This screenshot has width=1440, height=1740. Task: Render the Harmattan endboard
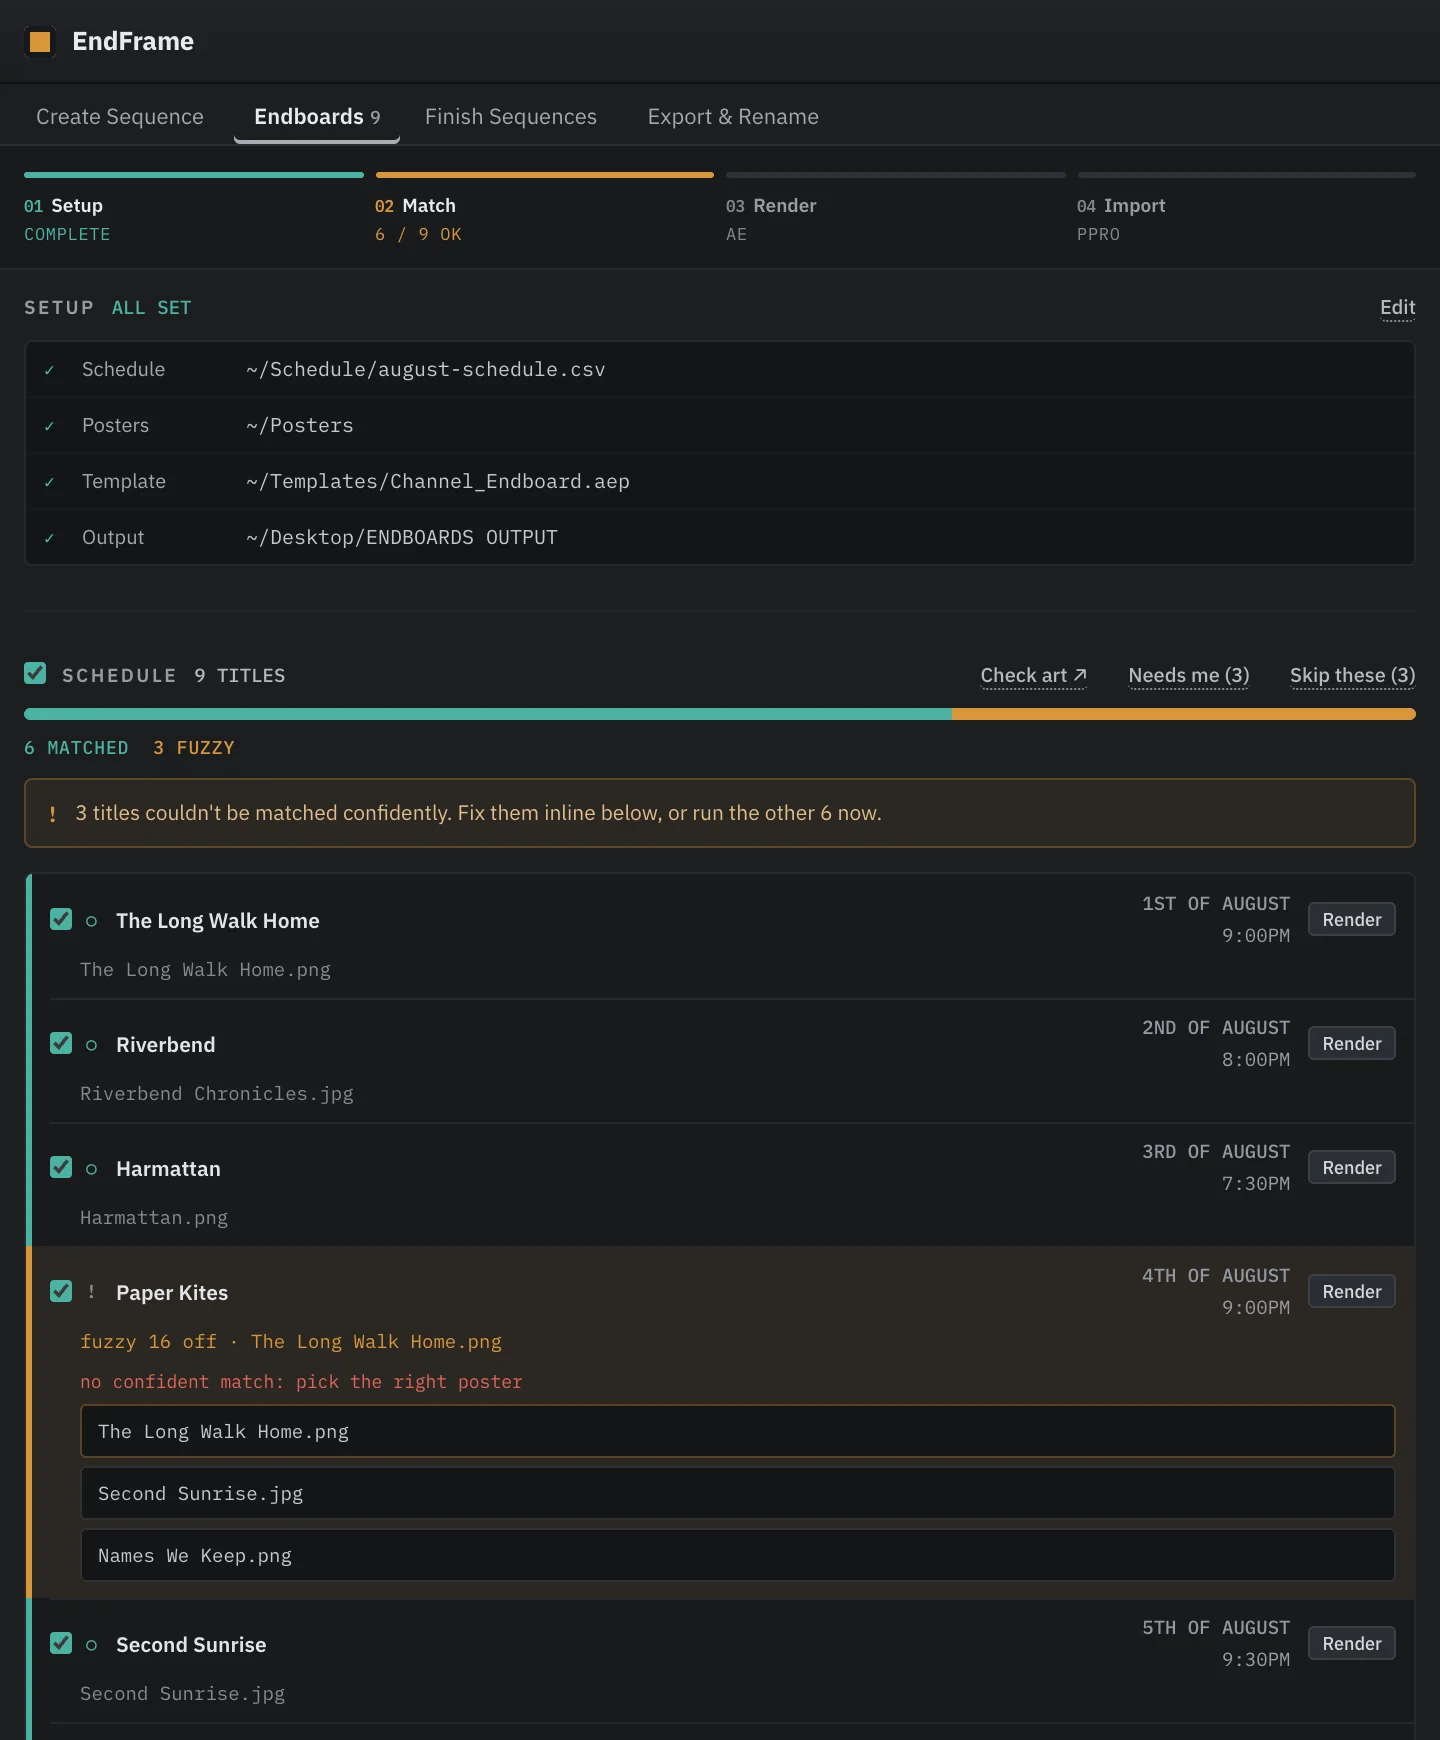(x=1351, y=1168)
